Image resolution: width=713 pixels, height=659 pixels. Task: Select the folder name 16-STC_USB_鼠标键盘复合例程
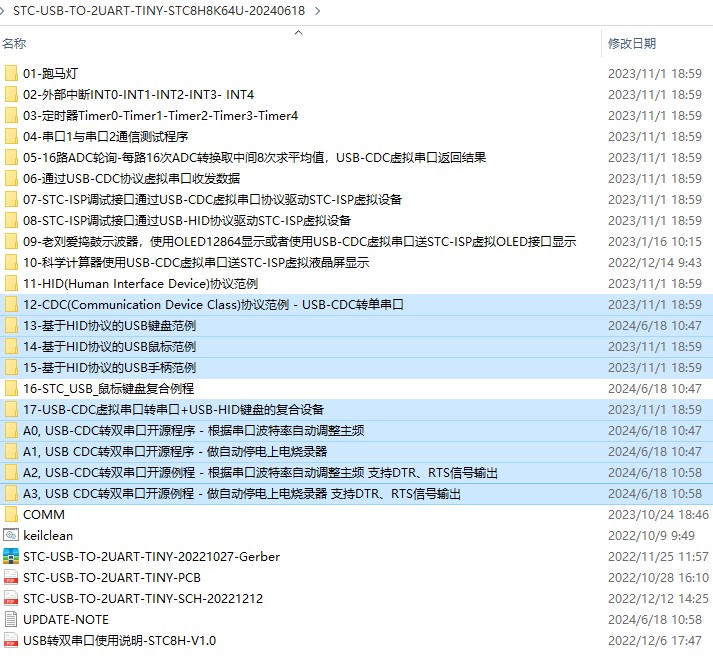pos(108,388)
